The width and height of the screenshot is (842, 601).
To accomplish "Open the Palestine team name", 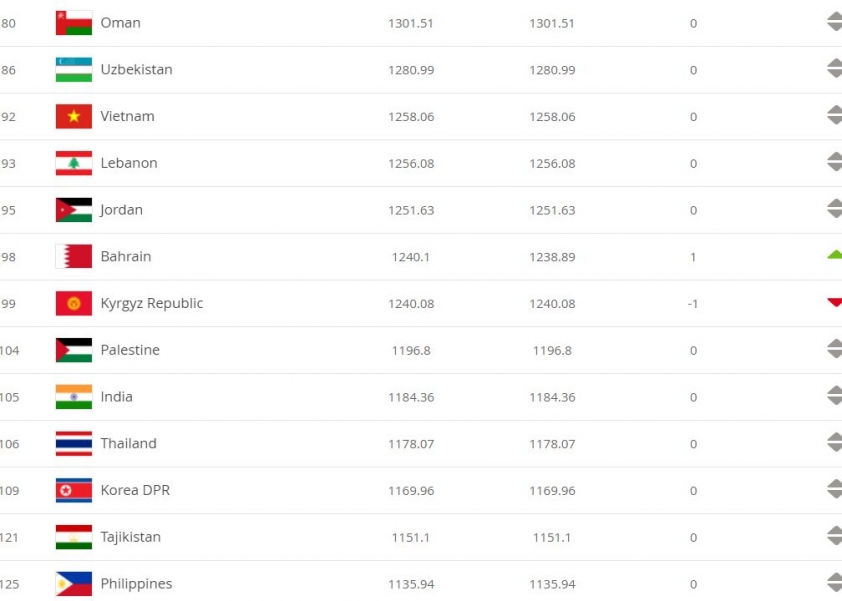I will [130, 350].
